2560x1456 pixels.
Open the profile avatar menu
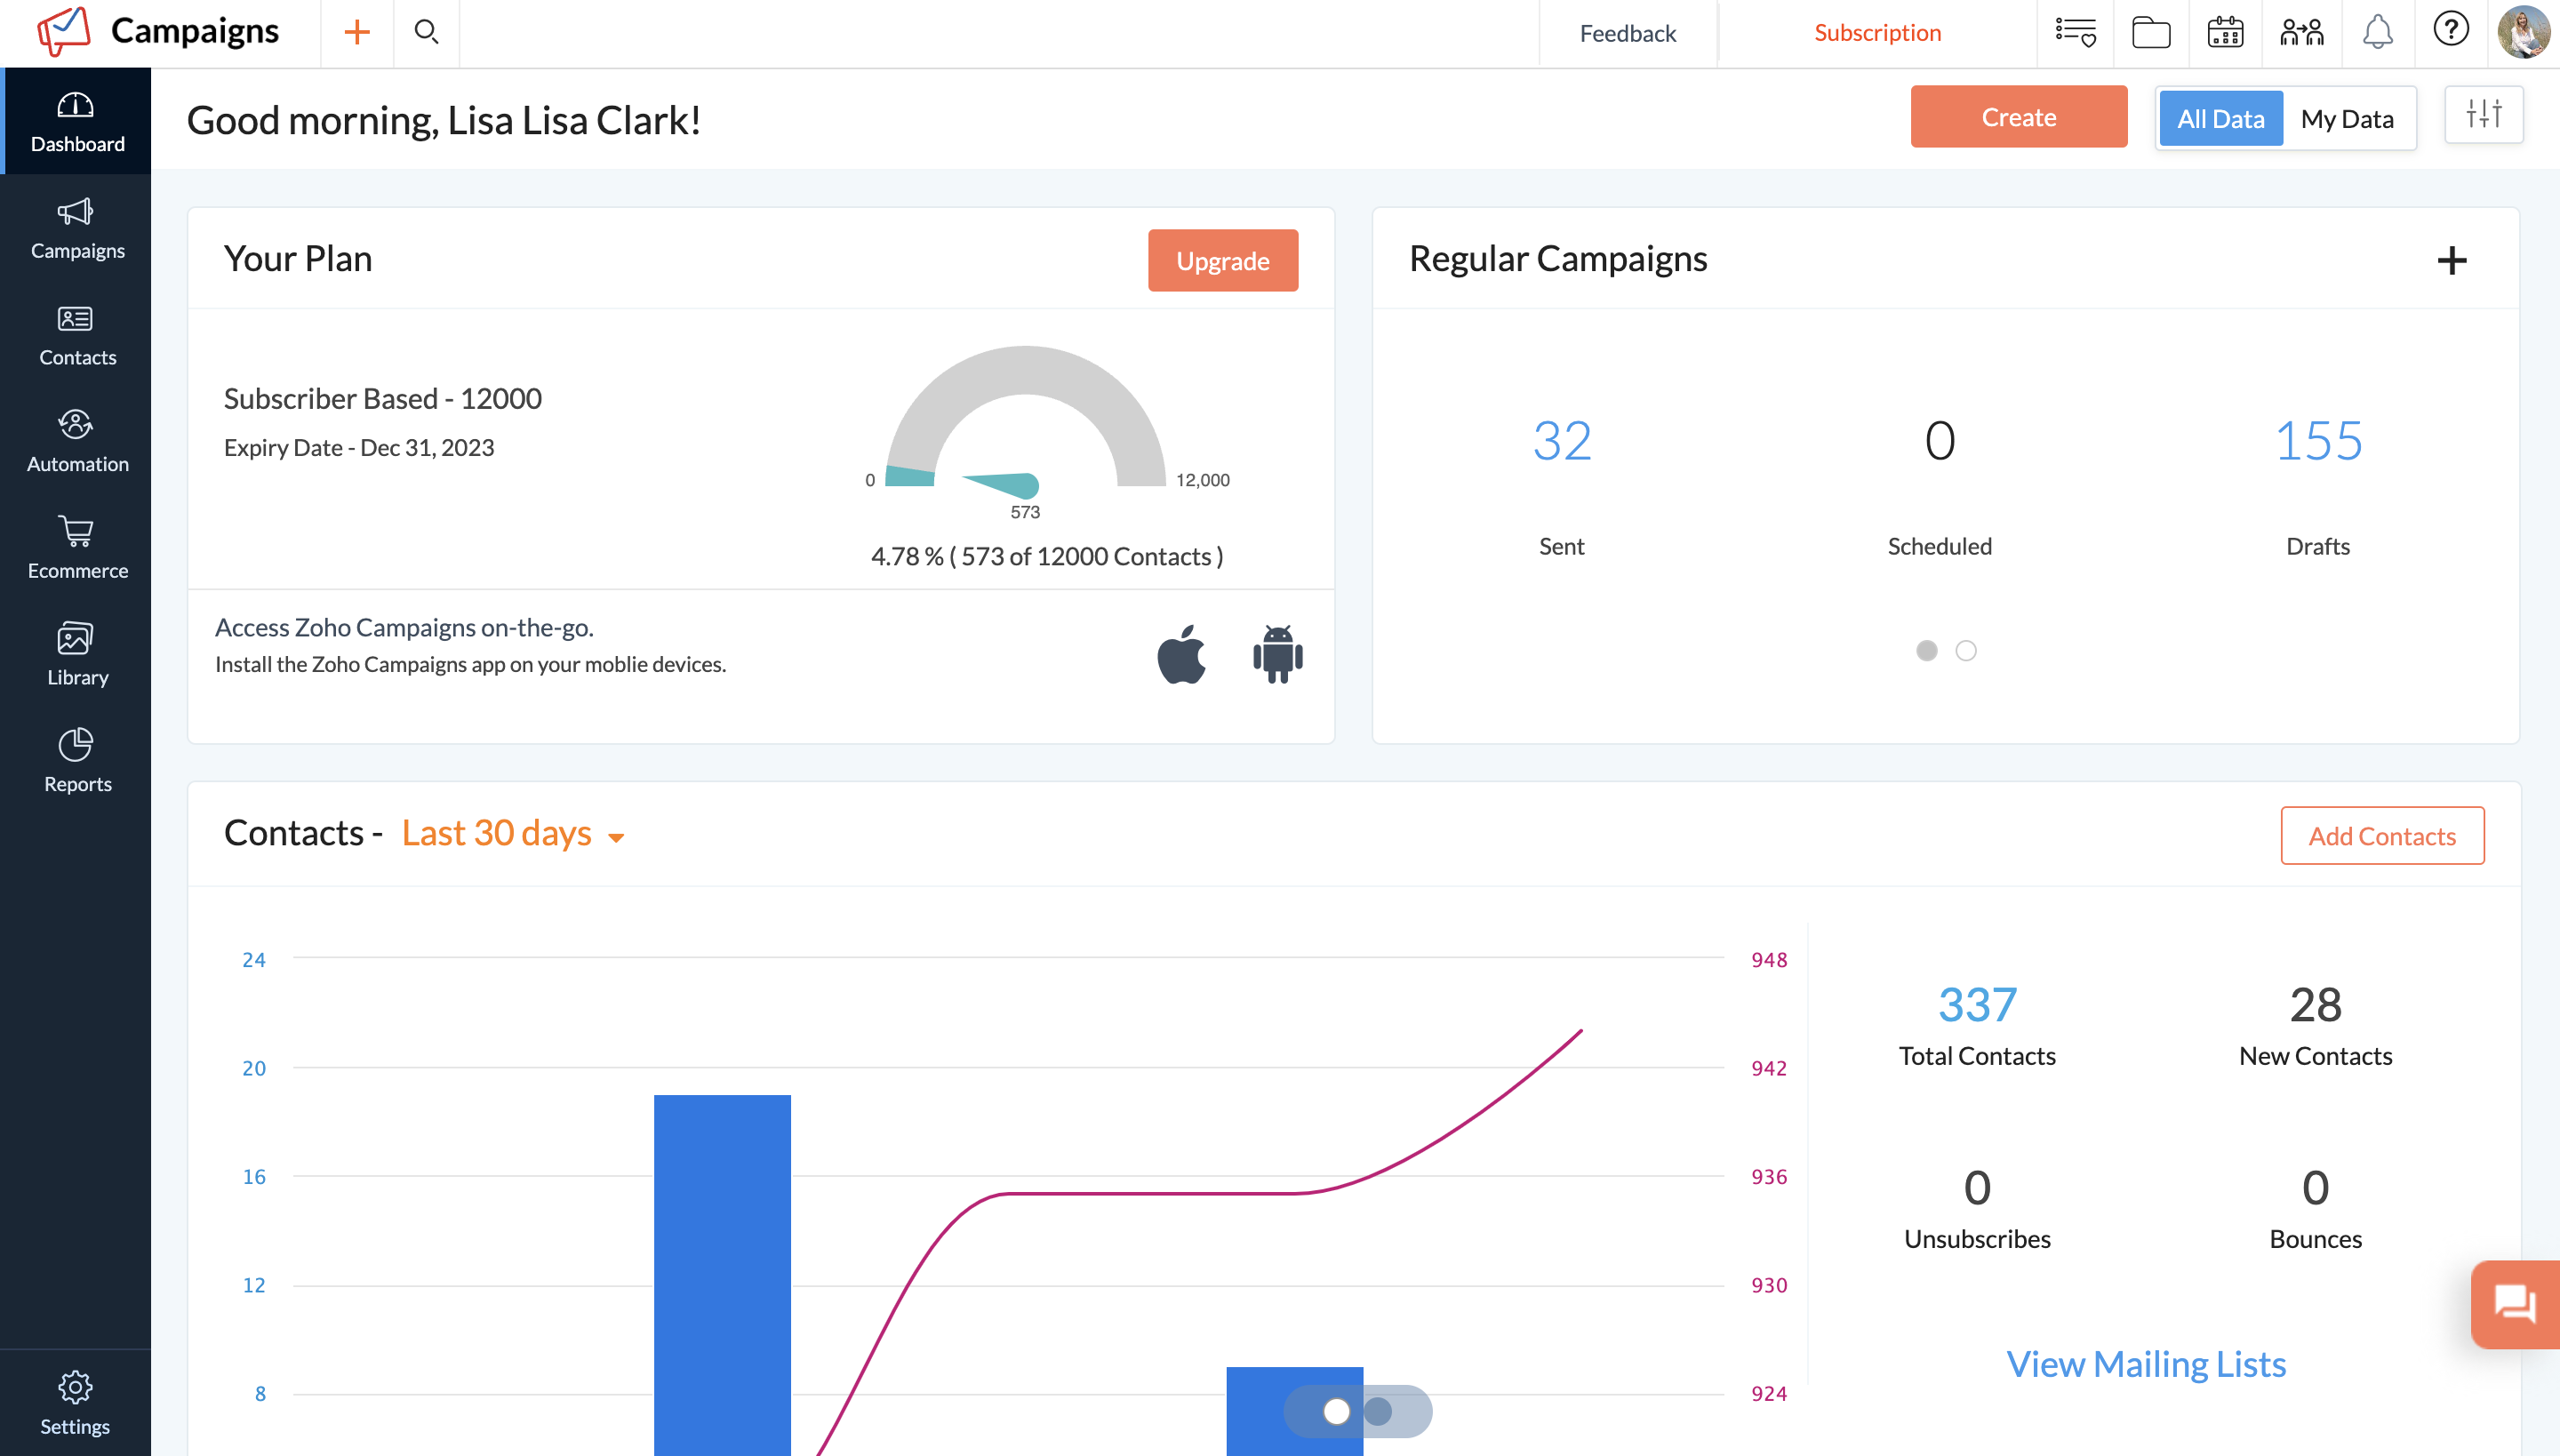(2524, 32)
